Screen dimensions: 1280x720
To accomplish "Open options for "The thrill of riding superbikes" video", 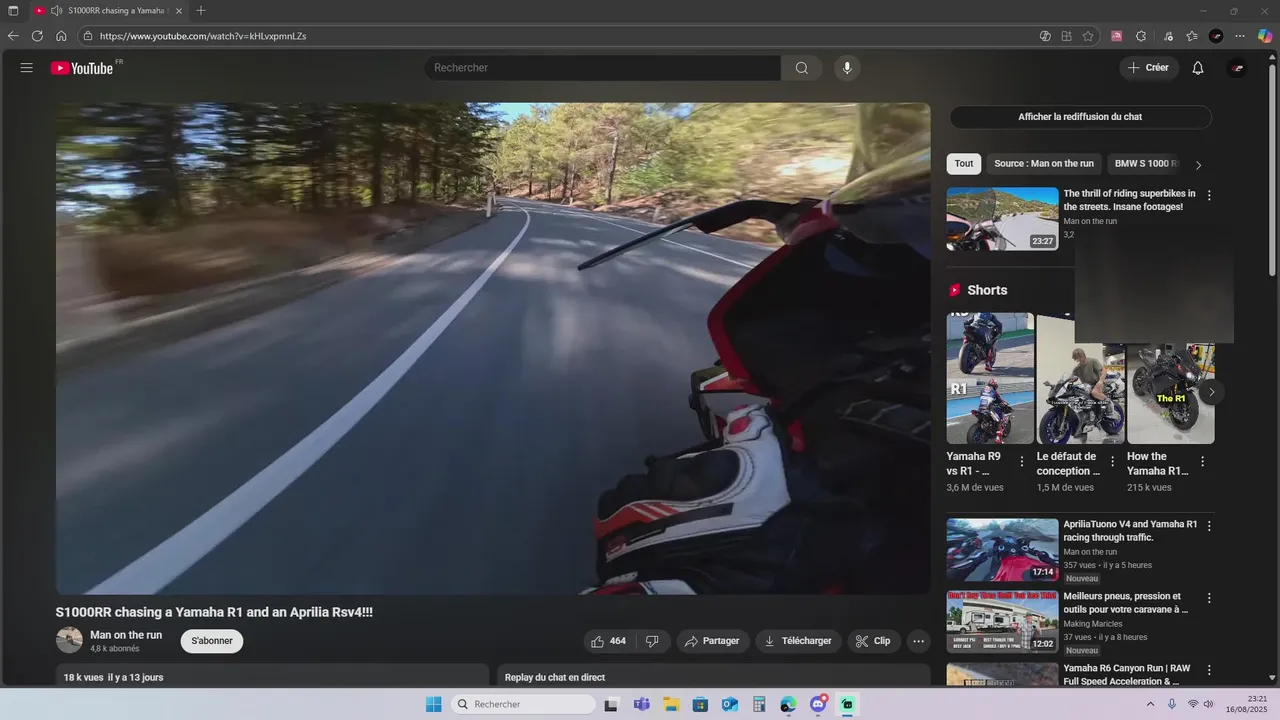I will tap(1209, 196).
